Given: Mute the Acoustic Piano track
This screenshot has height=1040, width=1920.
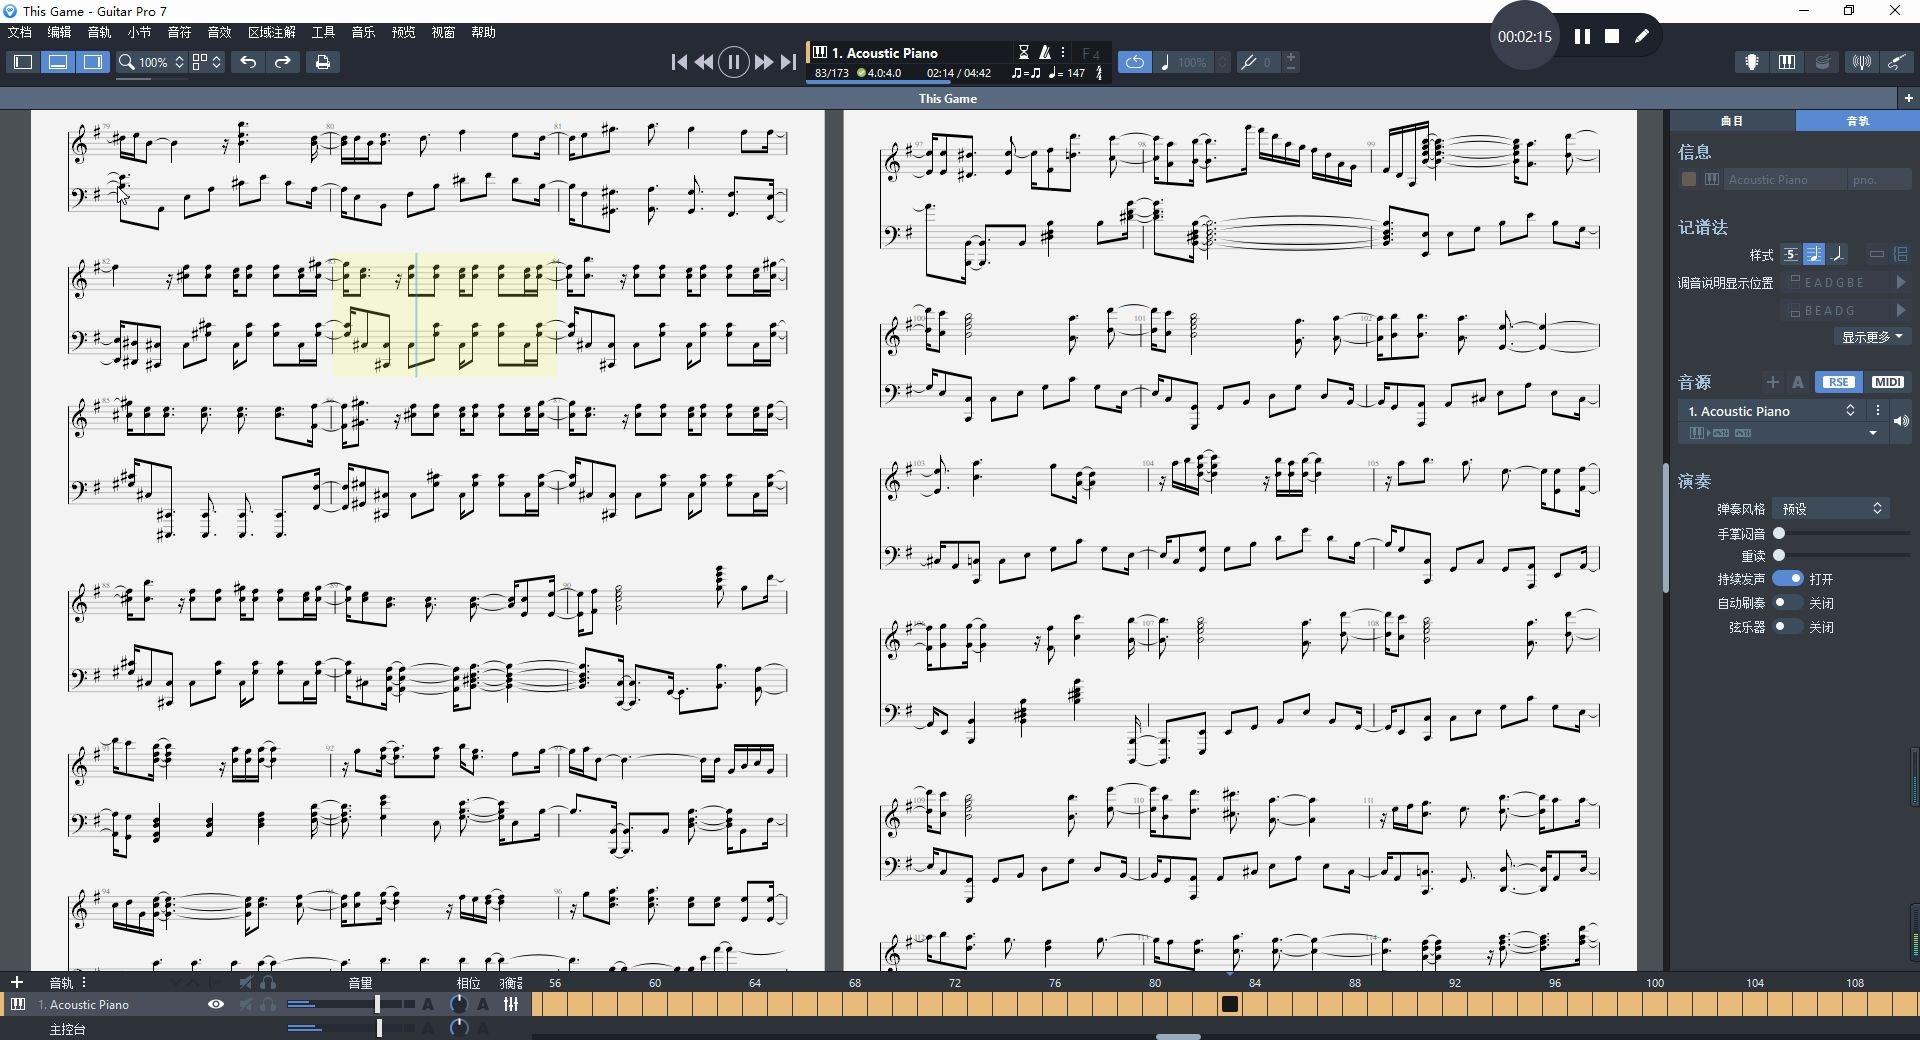Looking at the screenshot, I should pyautogui.click(x=246, y=1004).
